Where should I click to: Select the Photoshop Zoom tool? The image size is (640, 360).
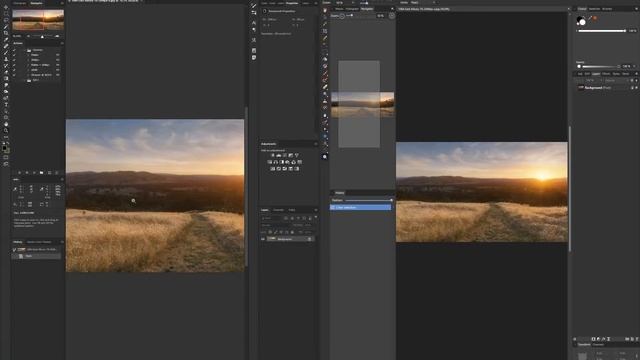coord(6,130)
